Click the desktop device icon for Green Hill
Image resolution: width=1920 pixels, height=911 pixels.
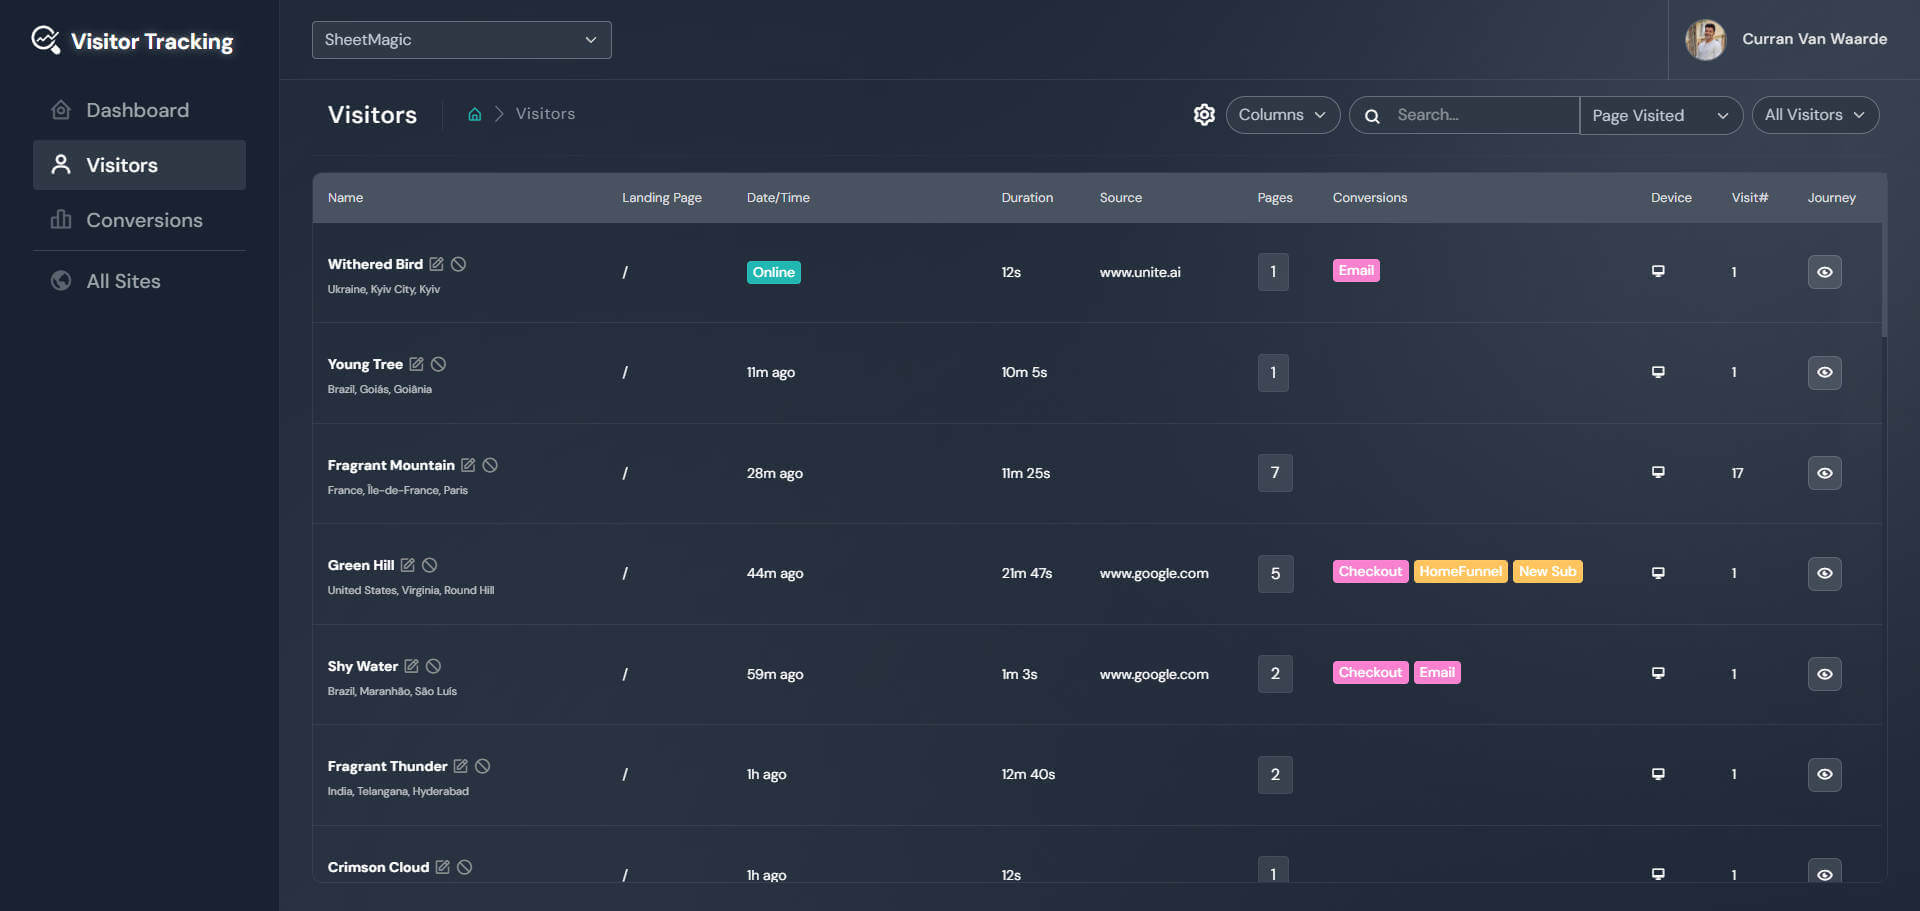tap(1658, 572)
